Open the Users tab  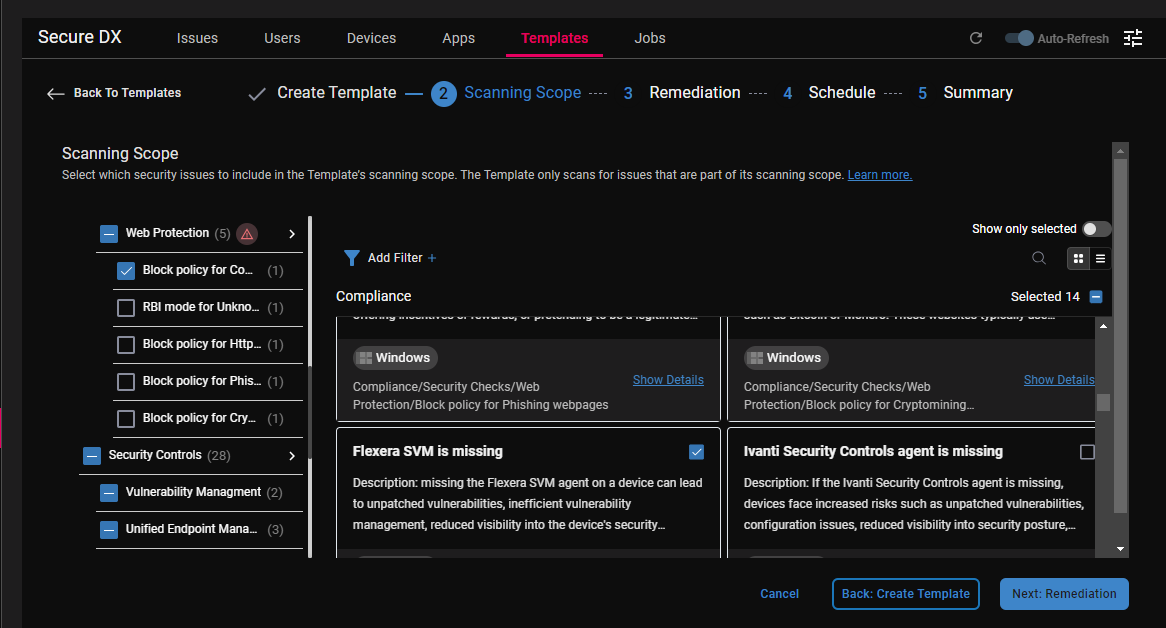coord(282,38)
